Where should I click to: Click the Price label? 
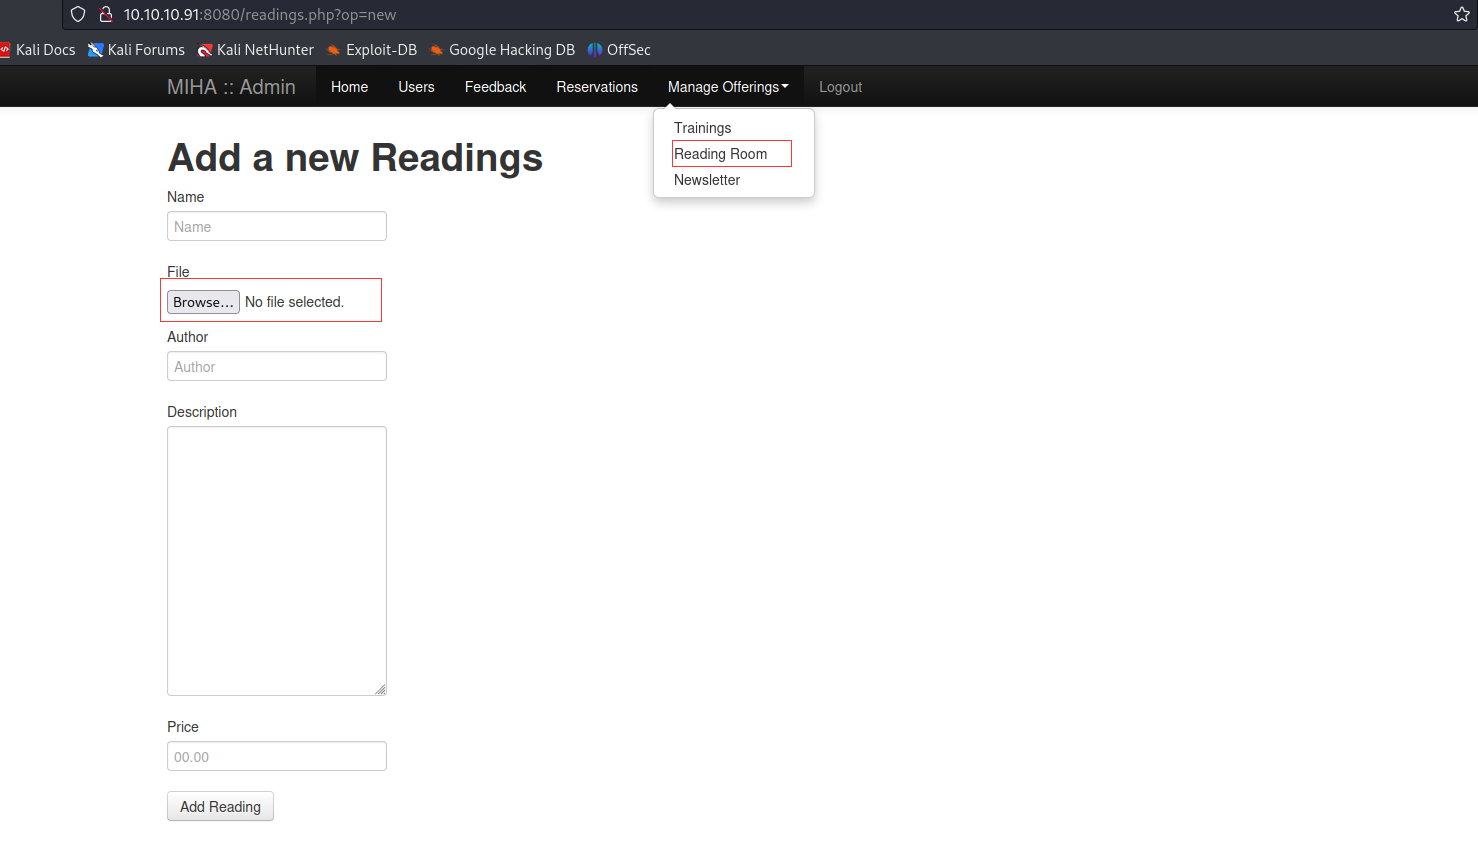tap(183, 727)
